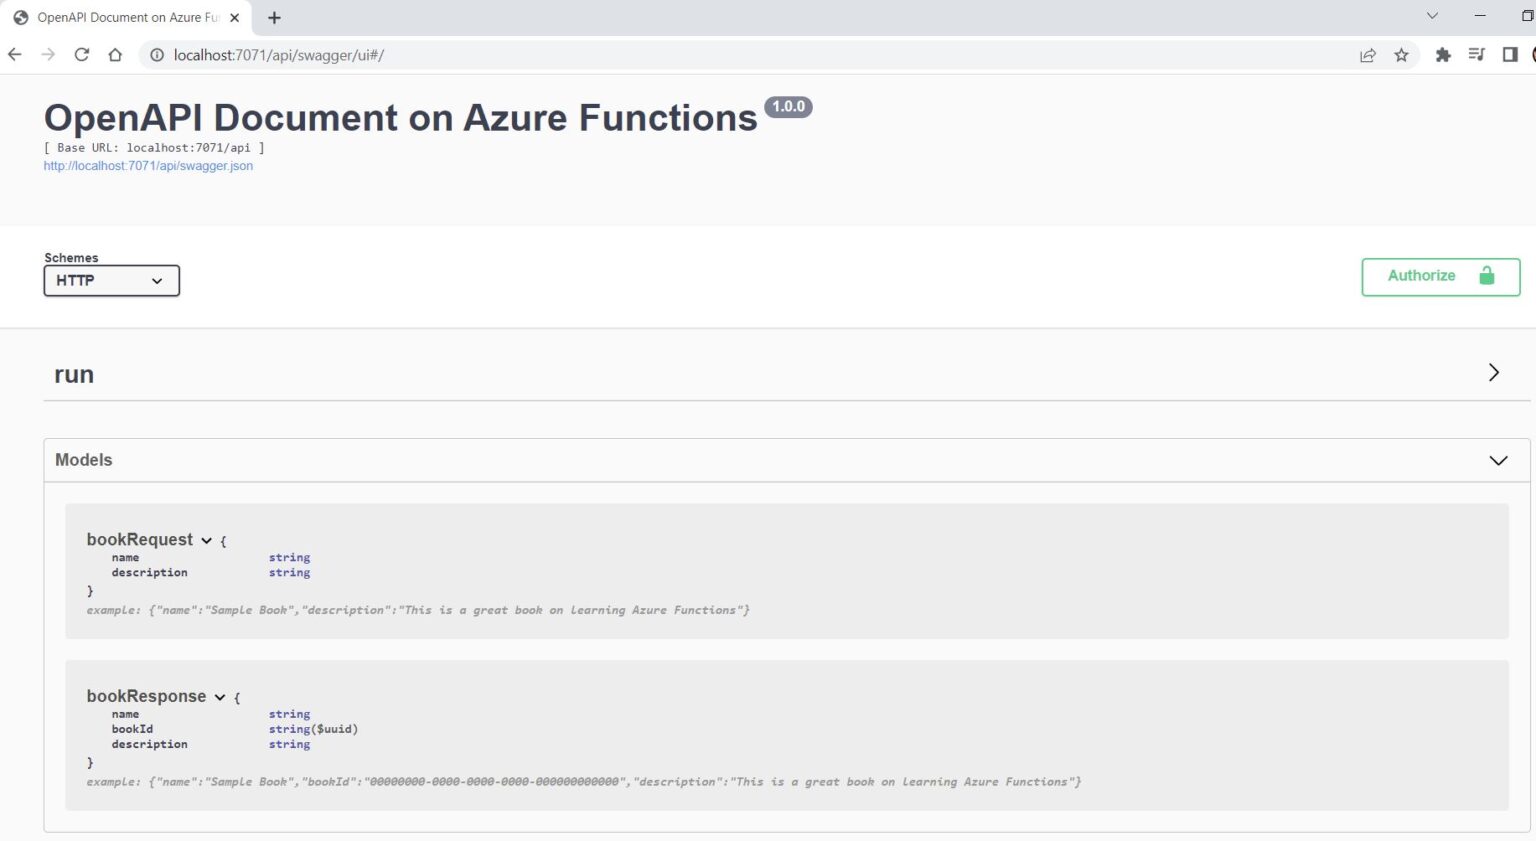The width and height of the screenshot is (1536, 841).
Task: Click the site information icon in the address bar
Action: click(x=157, y=56)
